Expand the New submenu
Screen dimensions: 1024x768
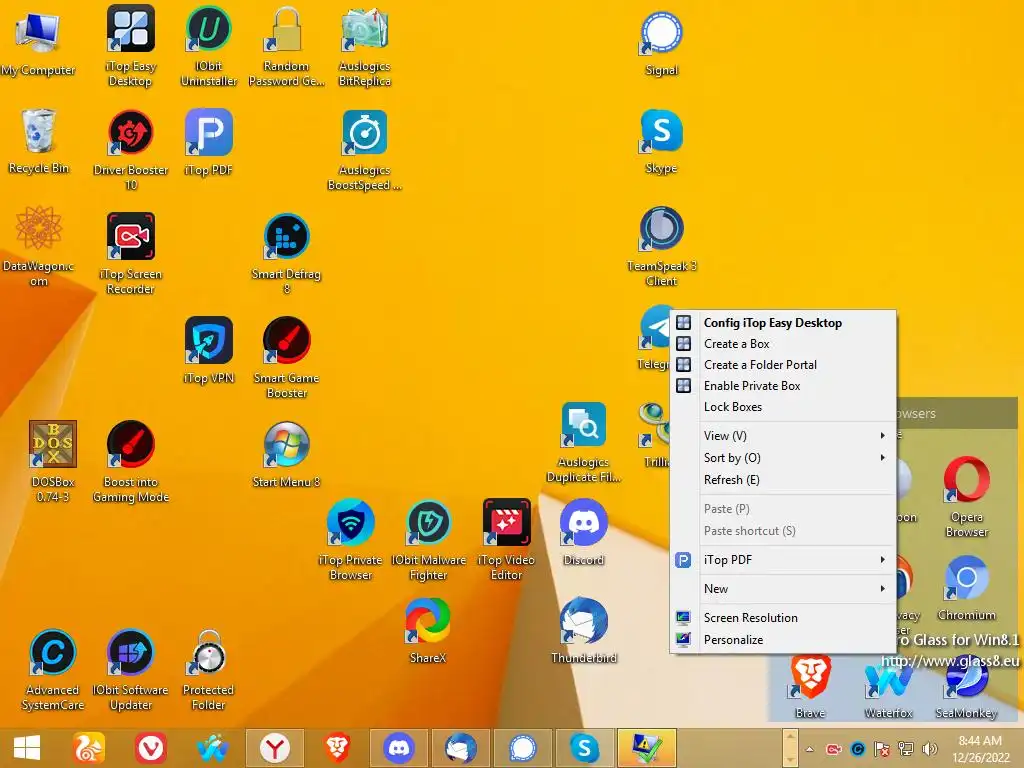pos(783,588)
